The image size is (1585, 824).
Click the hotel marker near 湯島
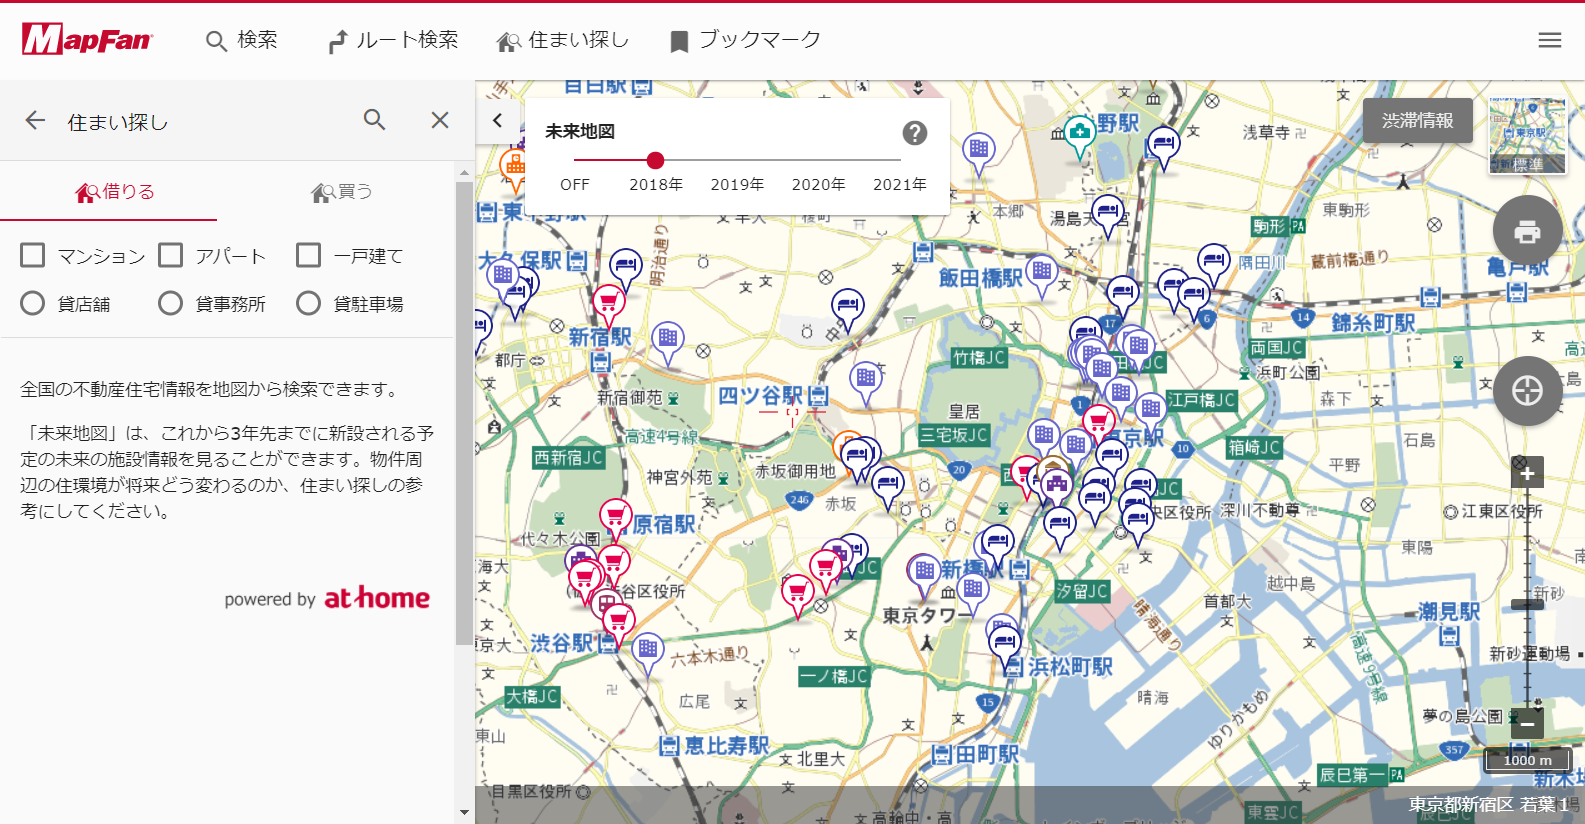pos(1107,214)
